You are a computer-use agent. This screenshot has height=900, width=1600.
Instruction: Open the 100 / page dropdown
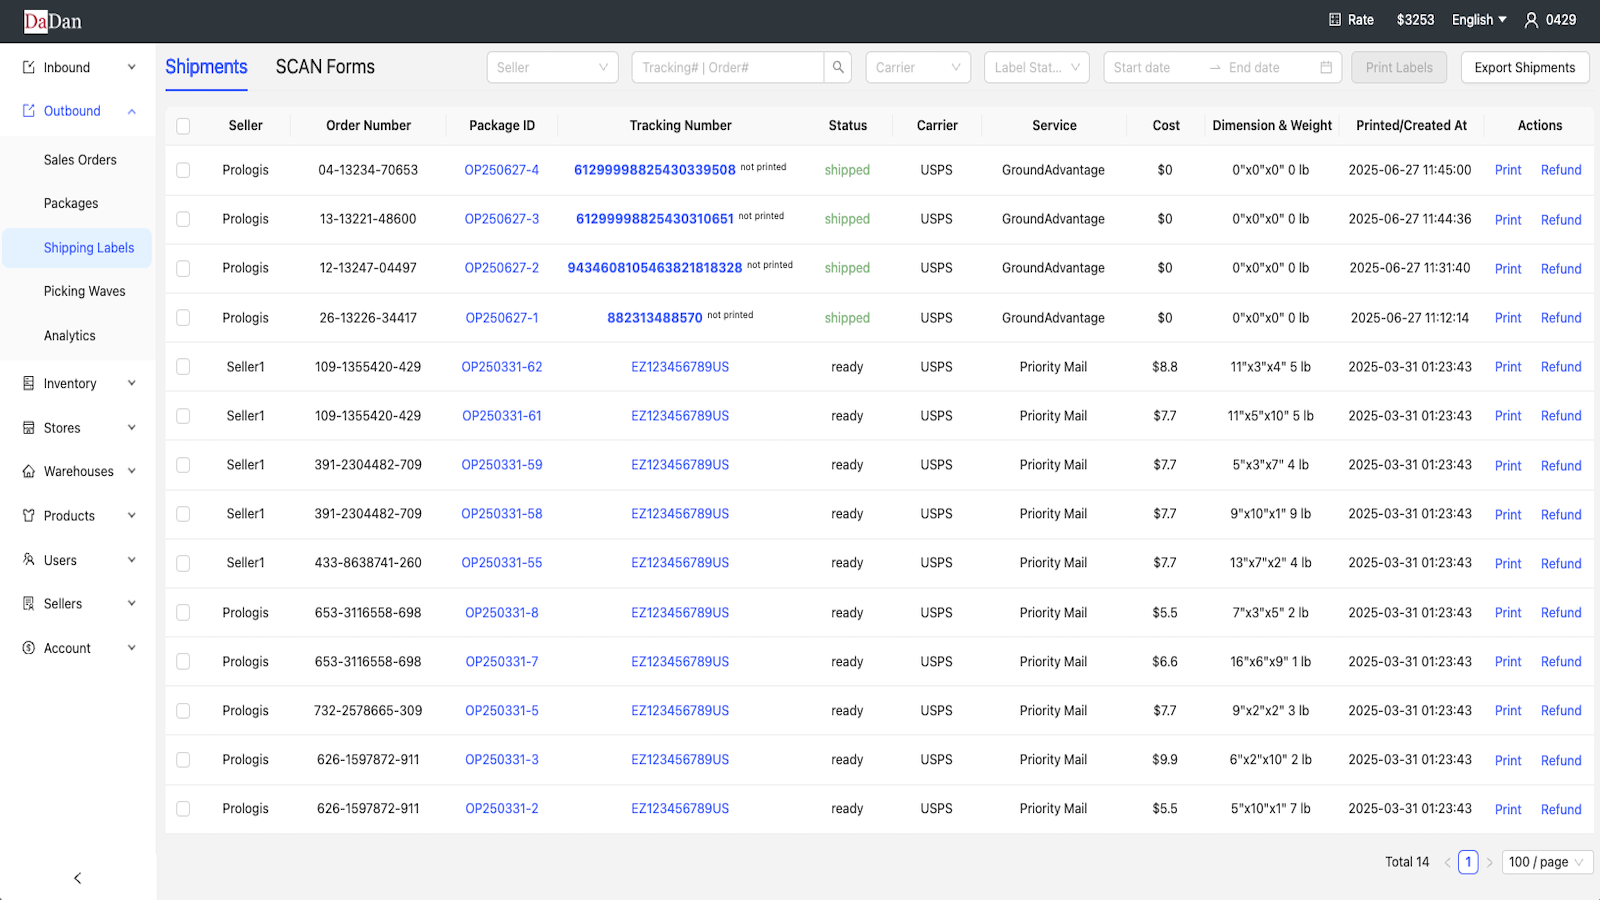[x=1546, y=861]
